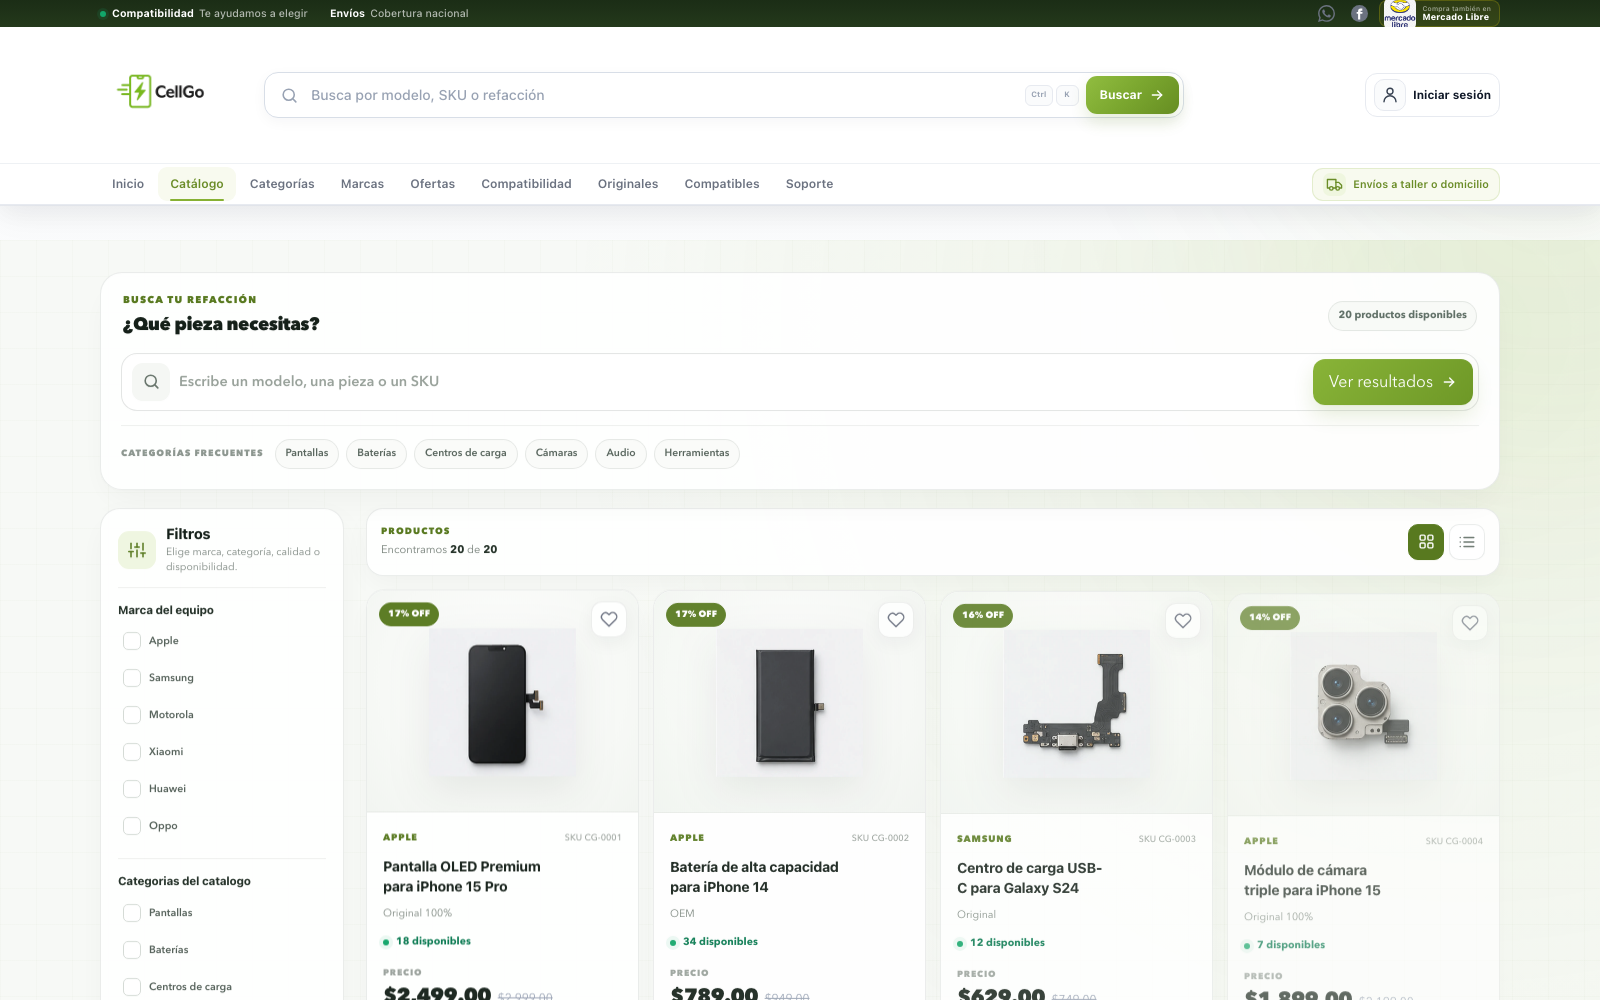
Task: Favorite the Centro de carga USB-C product
Action: point(1183,621)
